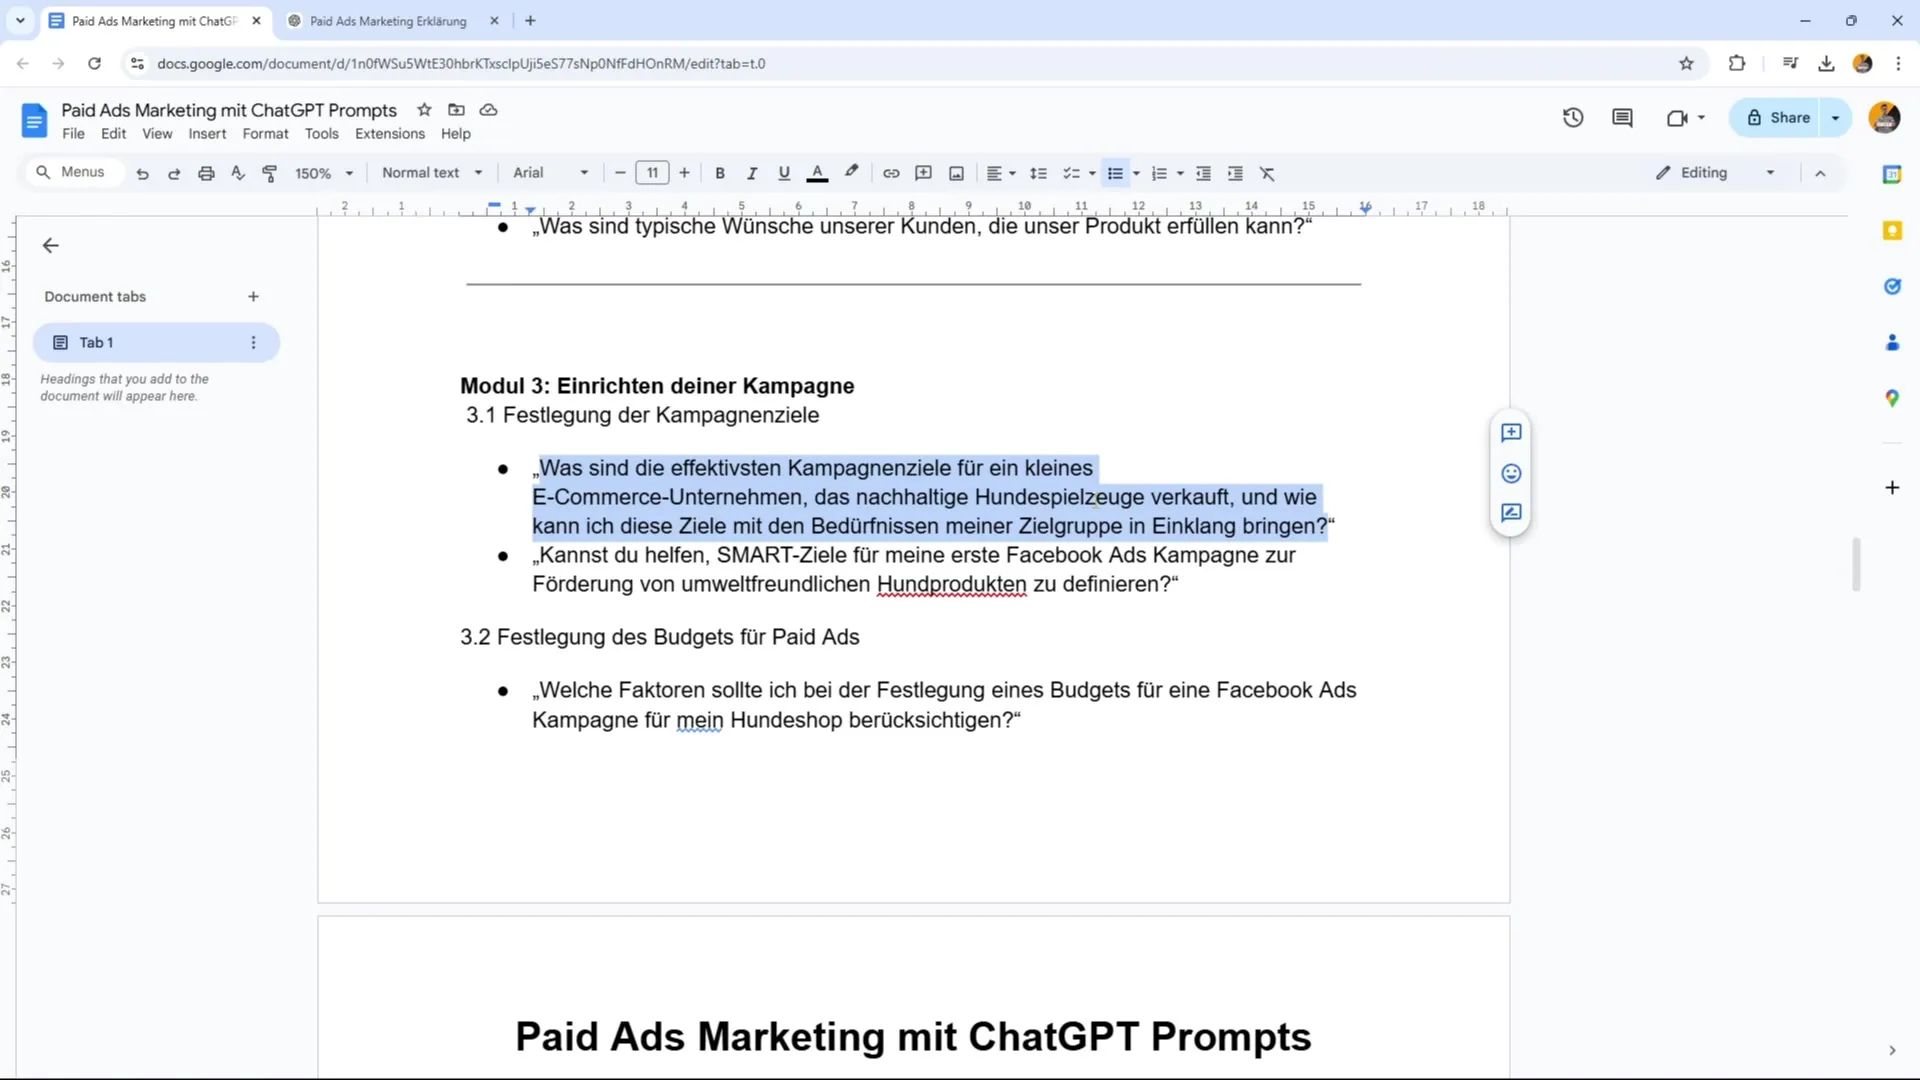Open the Insert menu
This screenshot has width=1920, height=1080.
point(207,134)
